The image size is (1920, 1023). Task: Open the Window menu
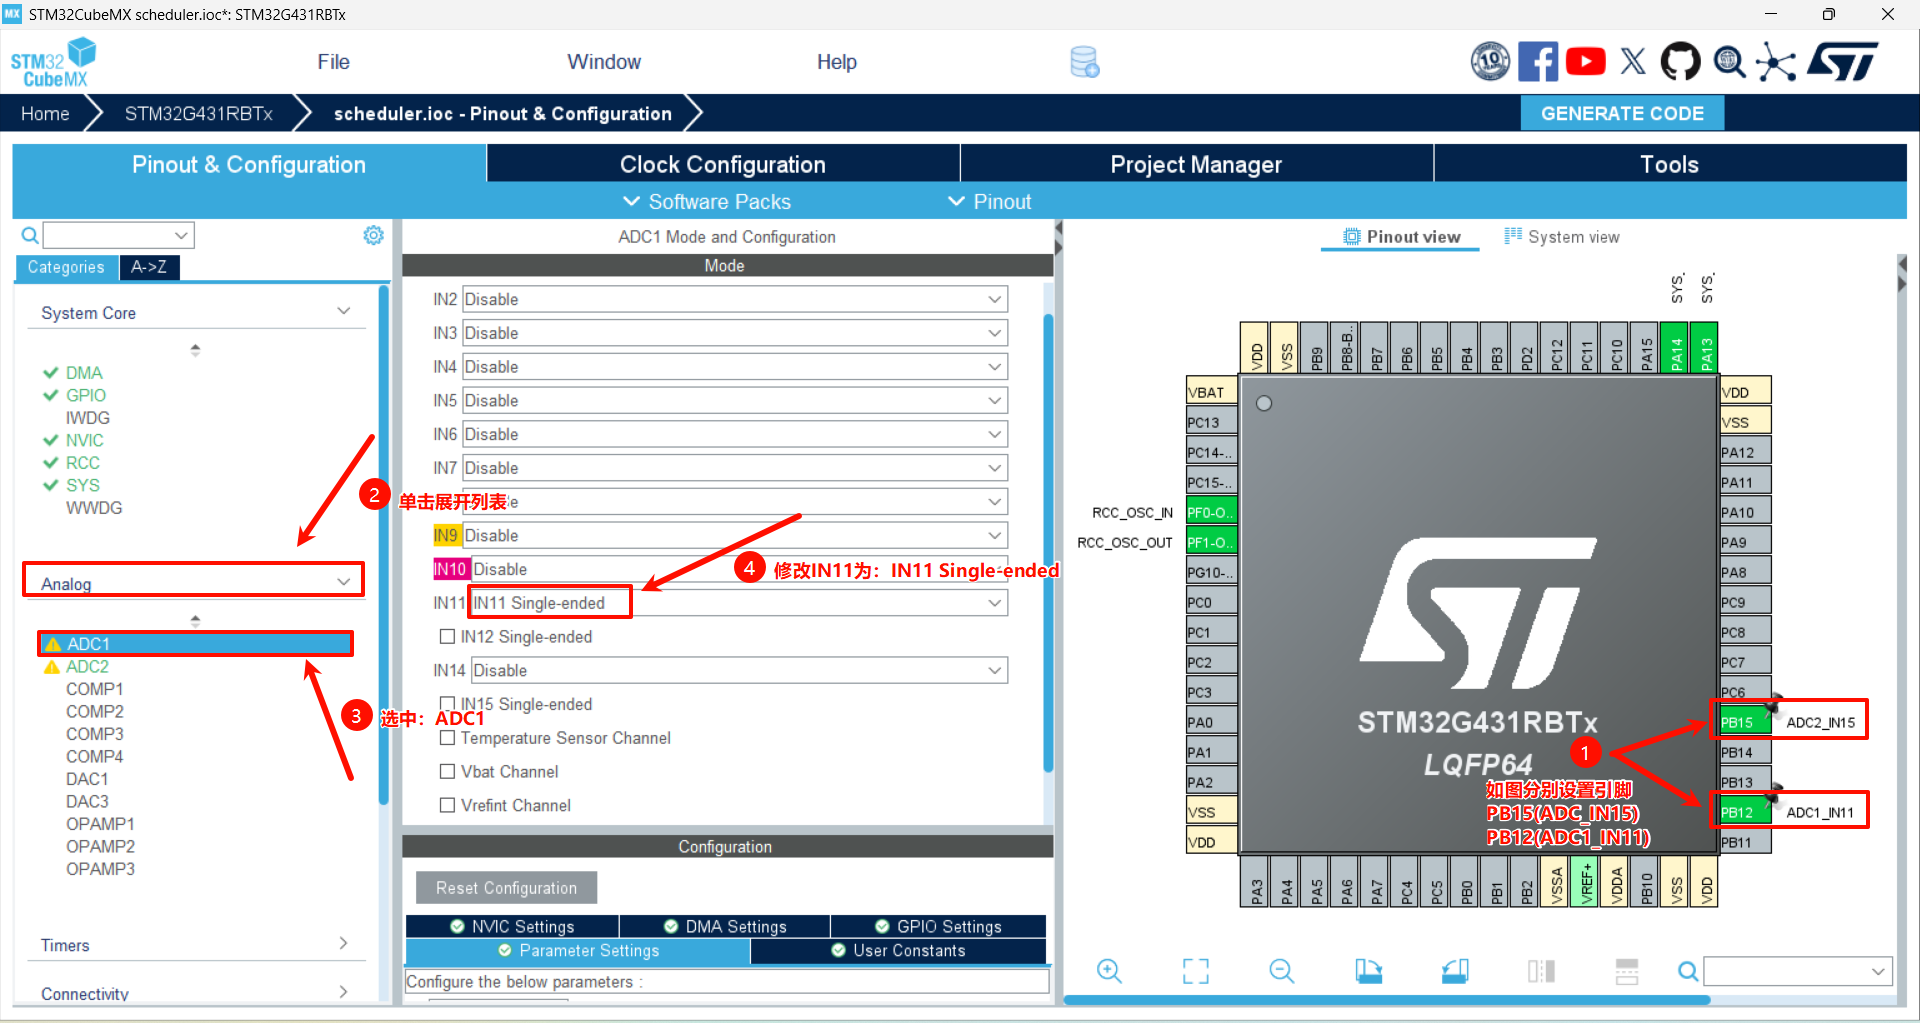coord(604,62)
